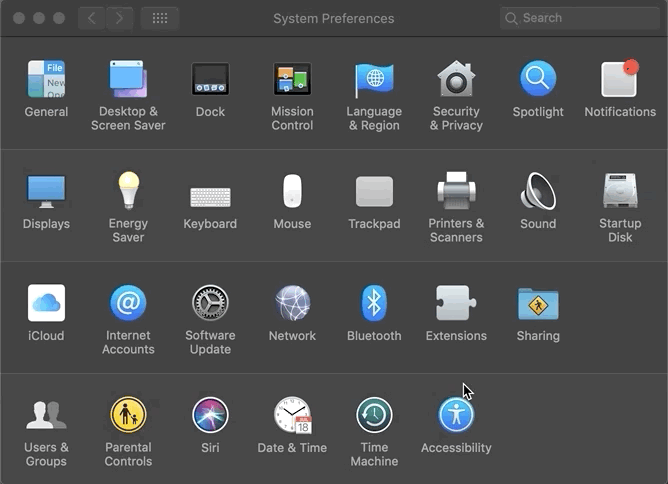Open the General preferences pane
668x484 pixels.
(46, 80)
